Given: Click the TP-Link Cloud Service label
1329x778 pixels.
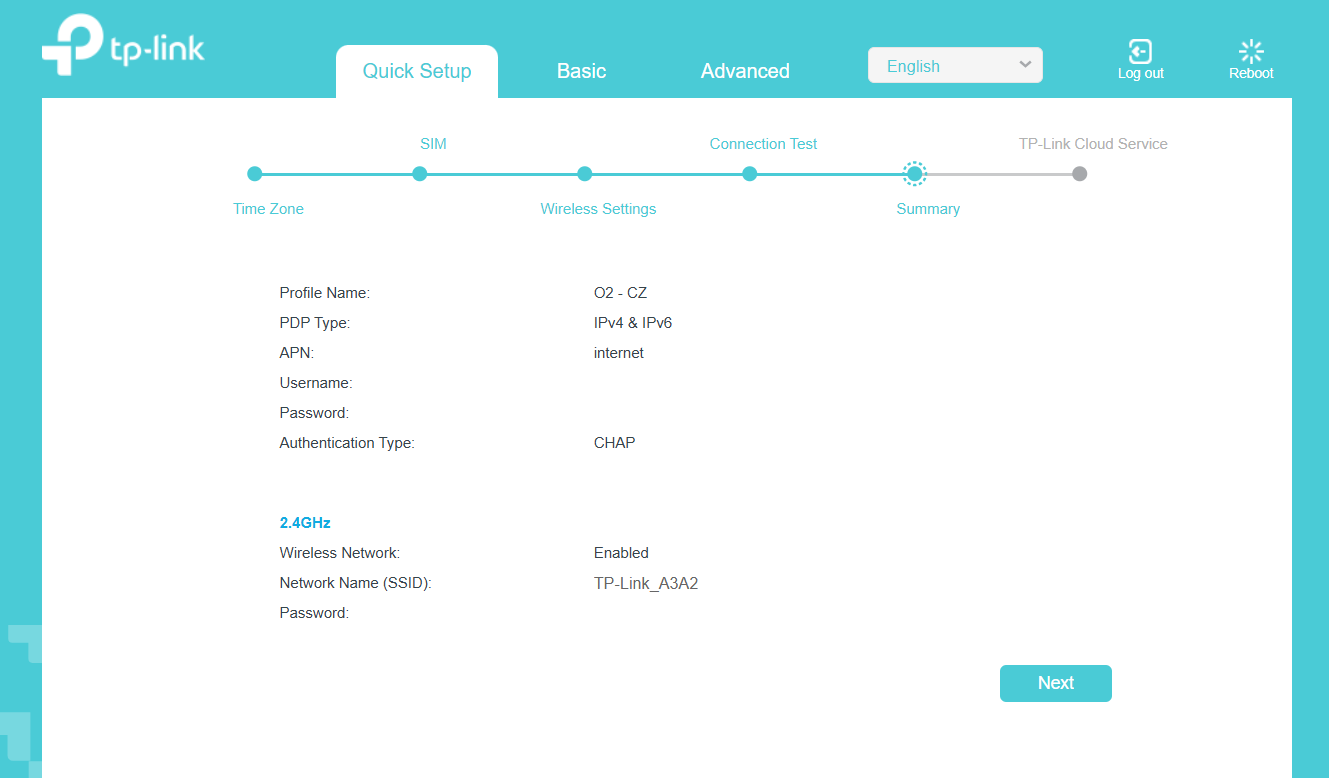Looking at the screenshot, I should 1093,144.
